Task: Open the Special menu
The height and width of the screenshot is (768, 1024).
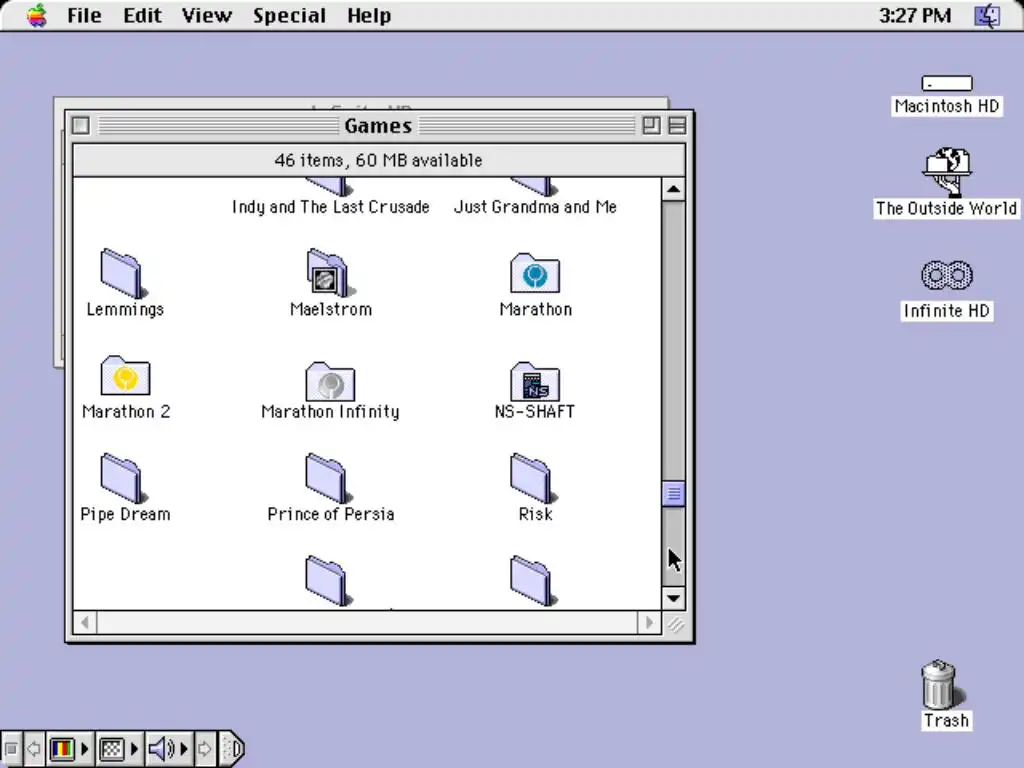Action: pos(289,15)
